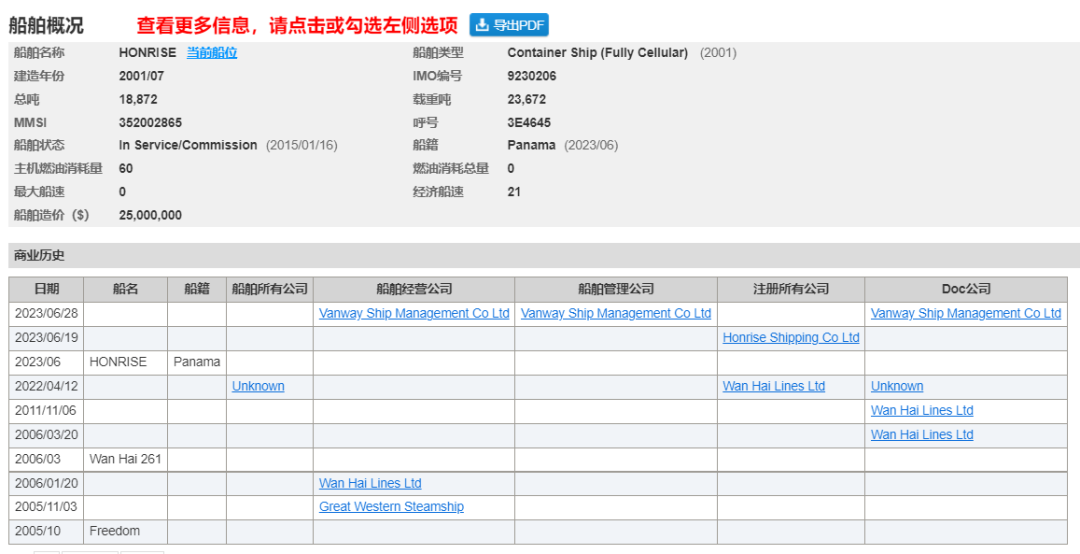Screen dimensions: 1080x554
Task: Select the Panama flag value beside 船籍
Action: (x=531, y=145)
